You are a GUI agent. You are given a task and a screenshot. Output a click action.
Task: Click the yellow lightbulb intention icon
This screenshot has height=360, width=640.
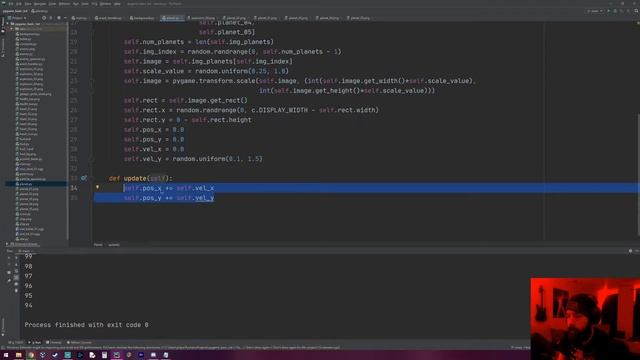click(x=97, y=187)
